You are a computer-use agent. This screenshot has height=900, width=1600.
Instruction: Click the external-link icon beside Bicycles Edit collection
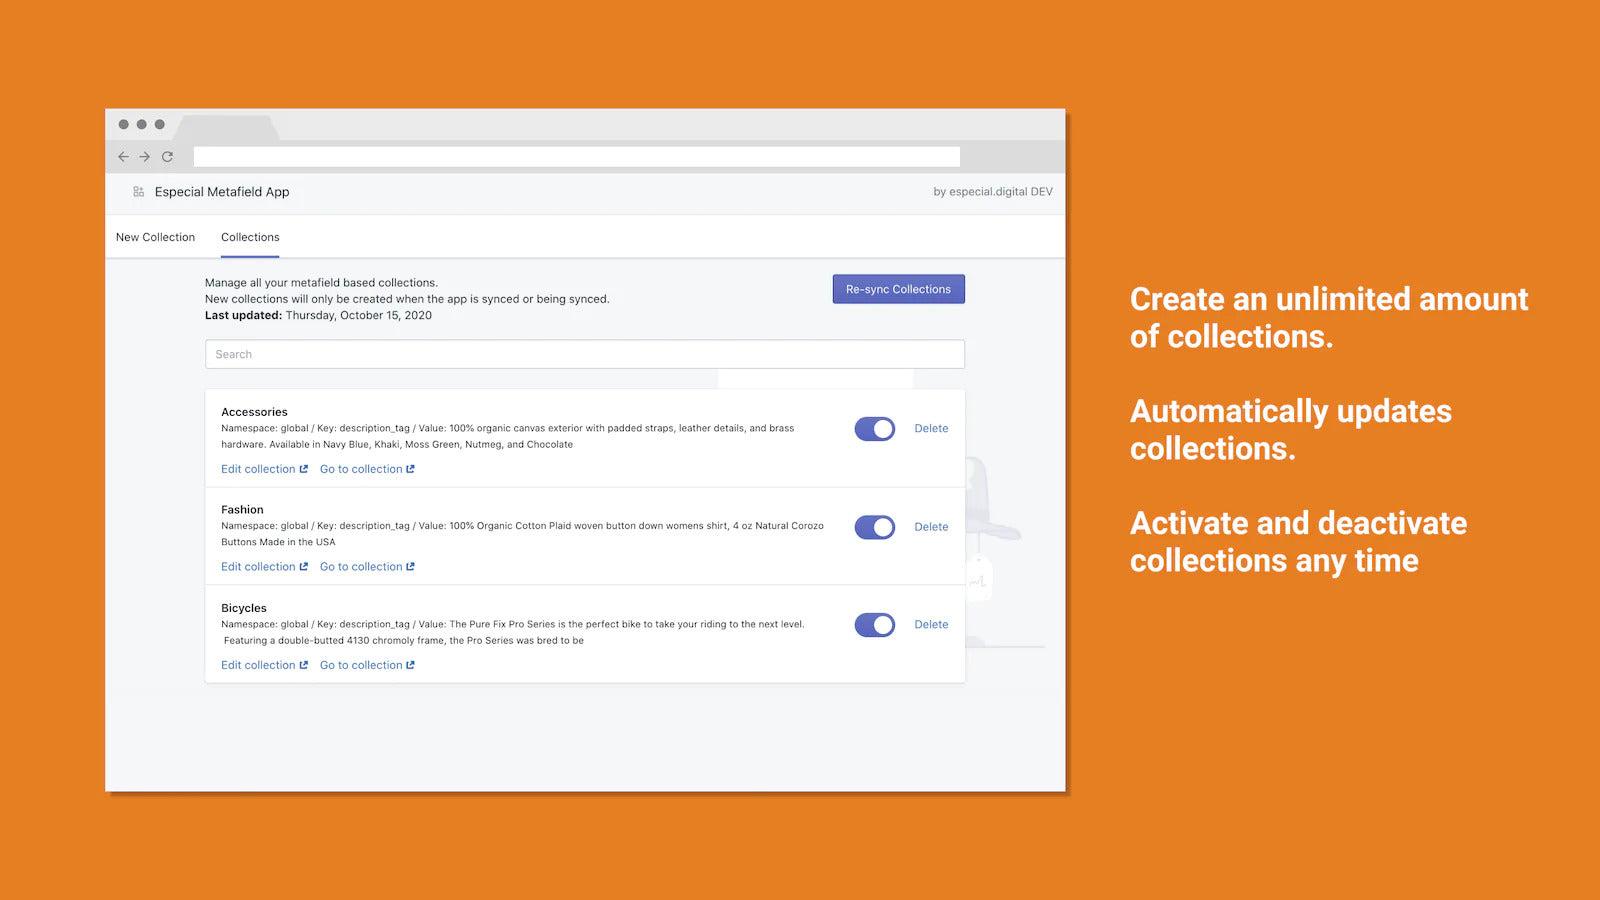pos(303,664)
